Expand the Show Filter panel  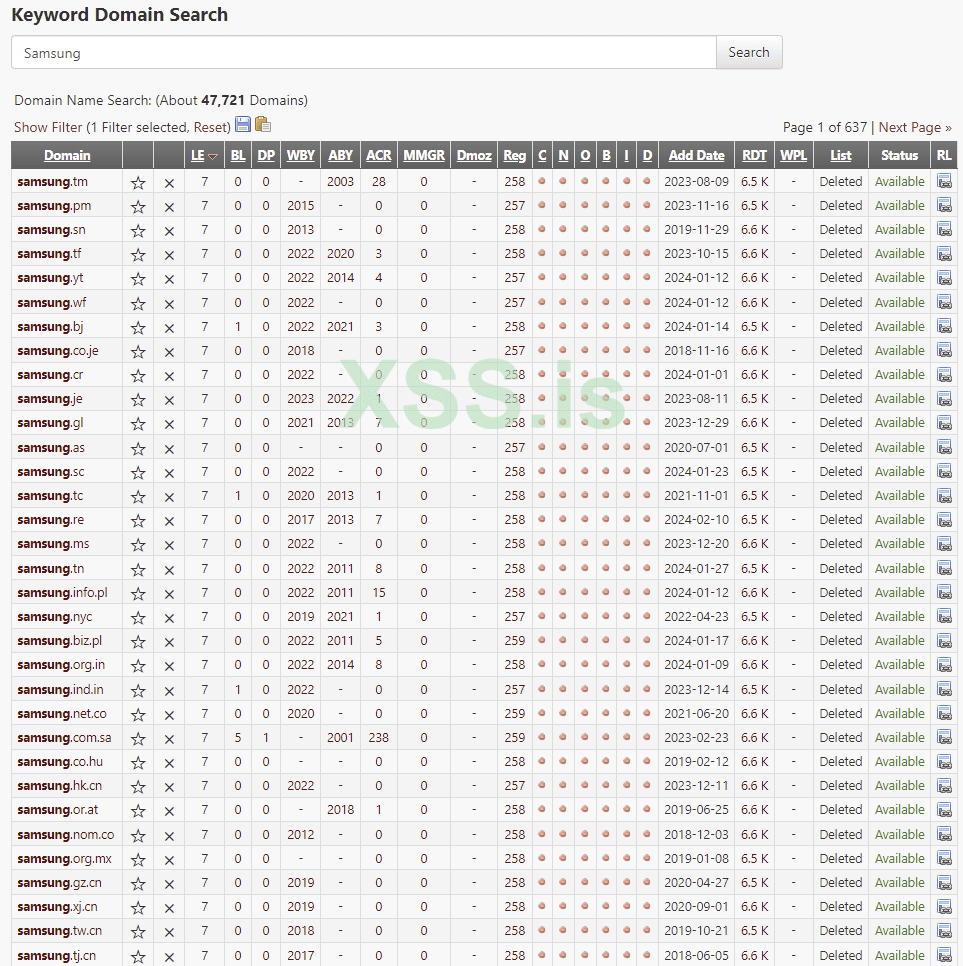coord(48,128)
